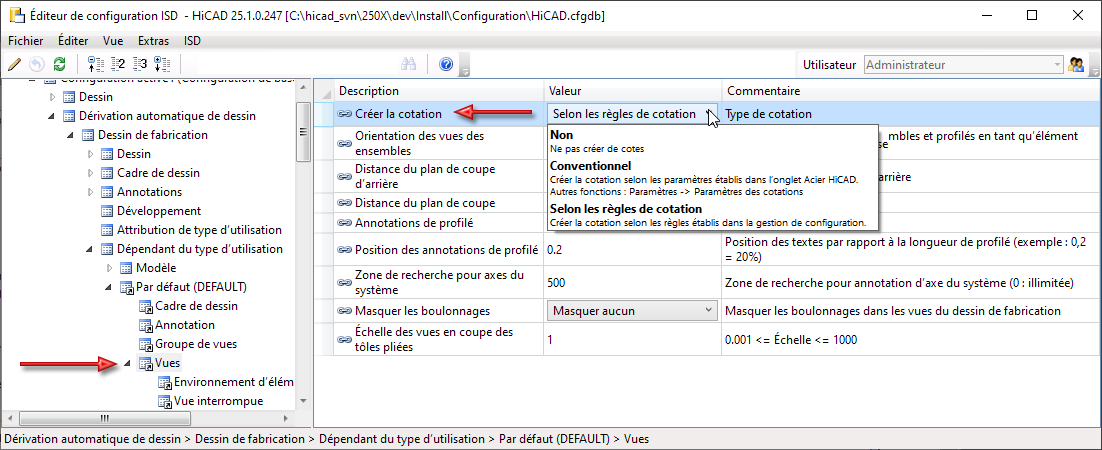Select the Vues tree item
1102x450 pixels.
[x=167, y=364]
